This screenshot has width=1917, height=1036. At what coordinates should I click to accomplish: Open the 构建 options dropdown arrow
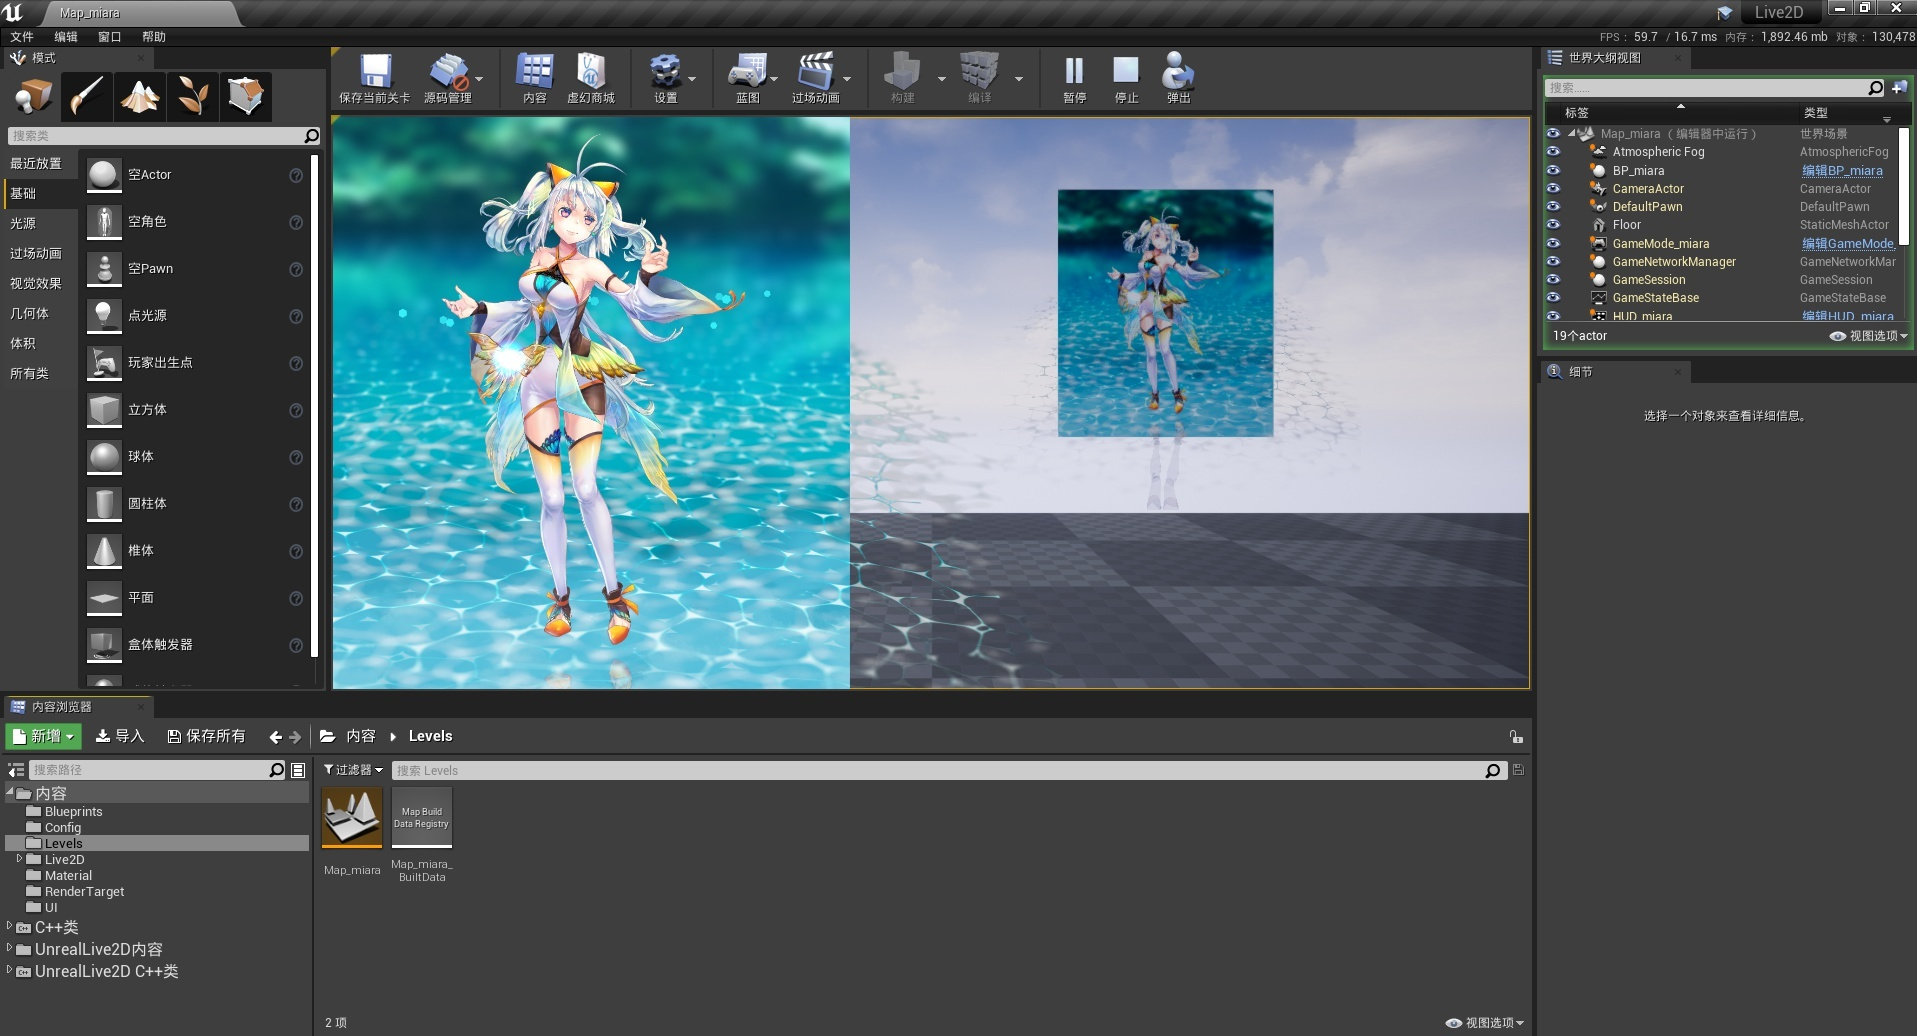941,78
